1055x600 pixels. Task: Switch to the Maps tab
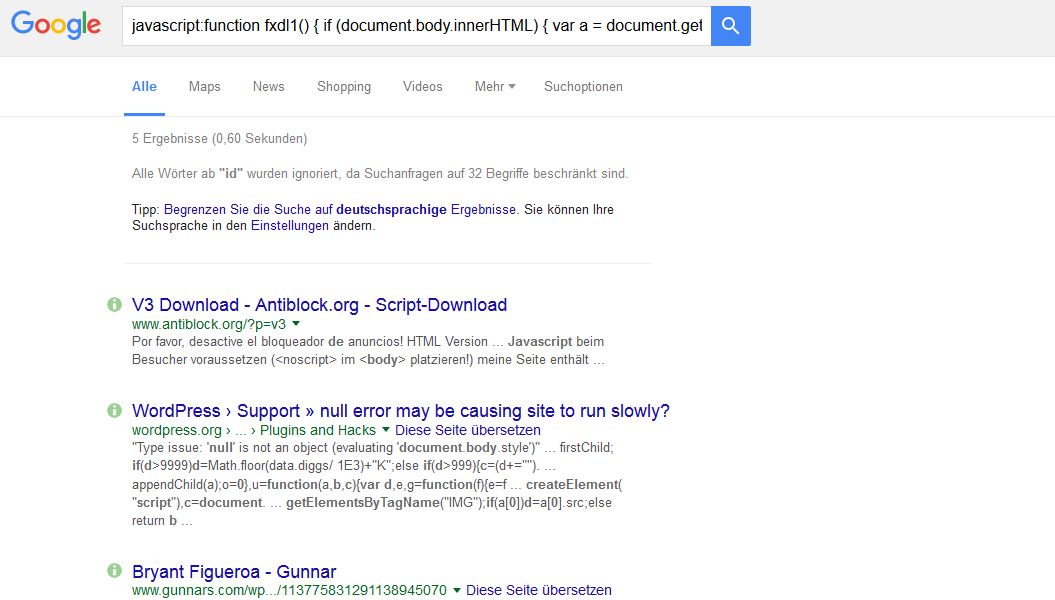click(x=205, y=87)
